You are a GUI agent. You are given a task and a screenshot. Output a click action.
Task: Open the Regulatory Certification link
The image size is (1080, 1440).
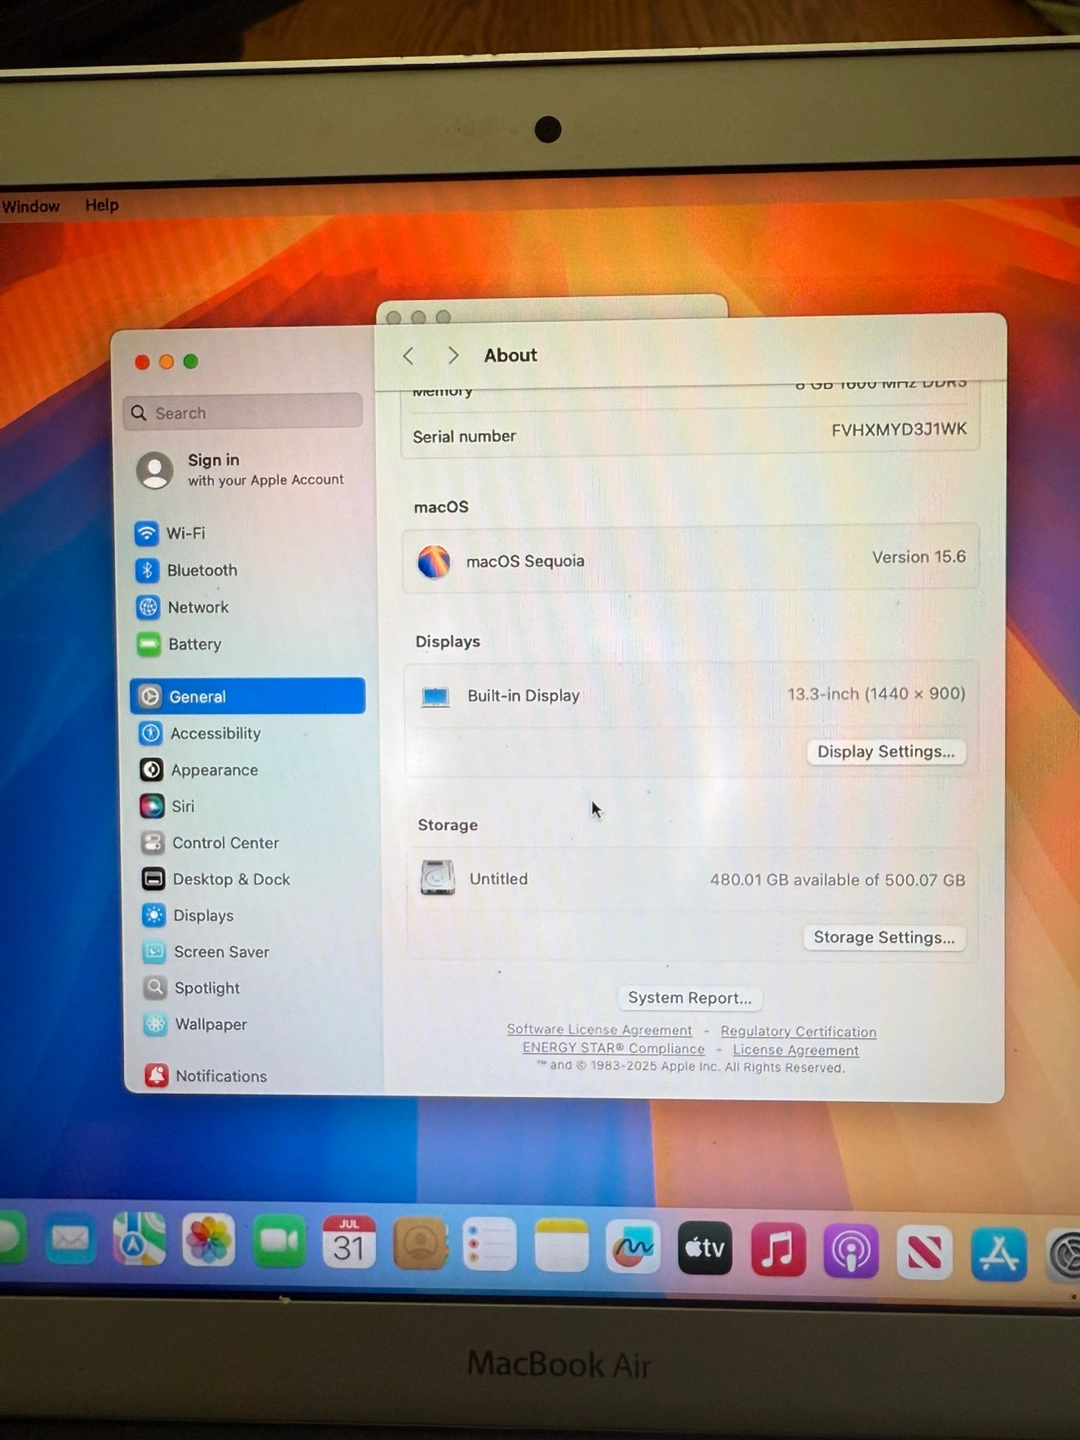tap(798, 1032)
